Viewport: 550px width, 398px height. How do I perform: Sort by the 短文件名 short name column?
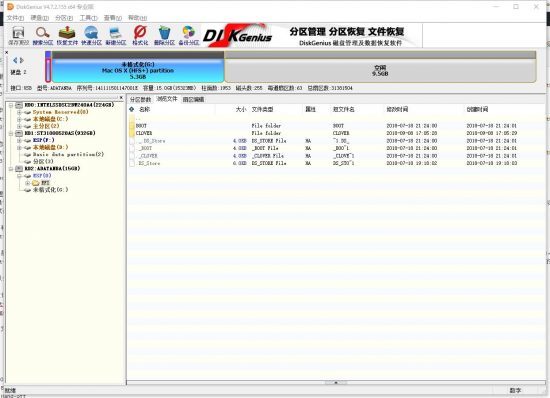pyautogui.click(x=343, y=109)
